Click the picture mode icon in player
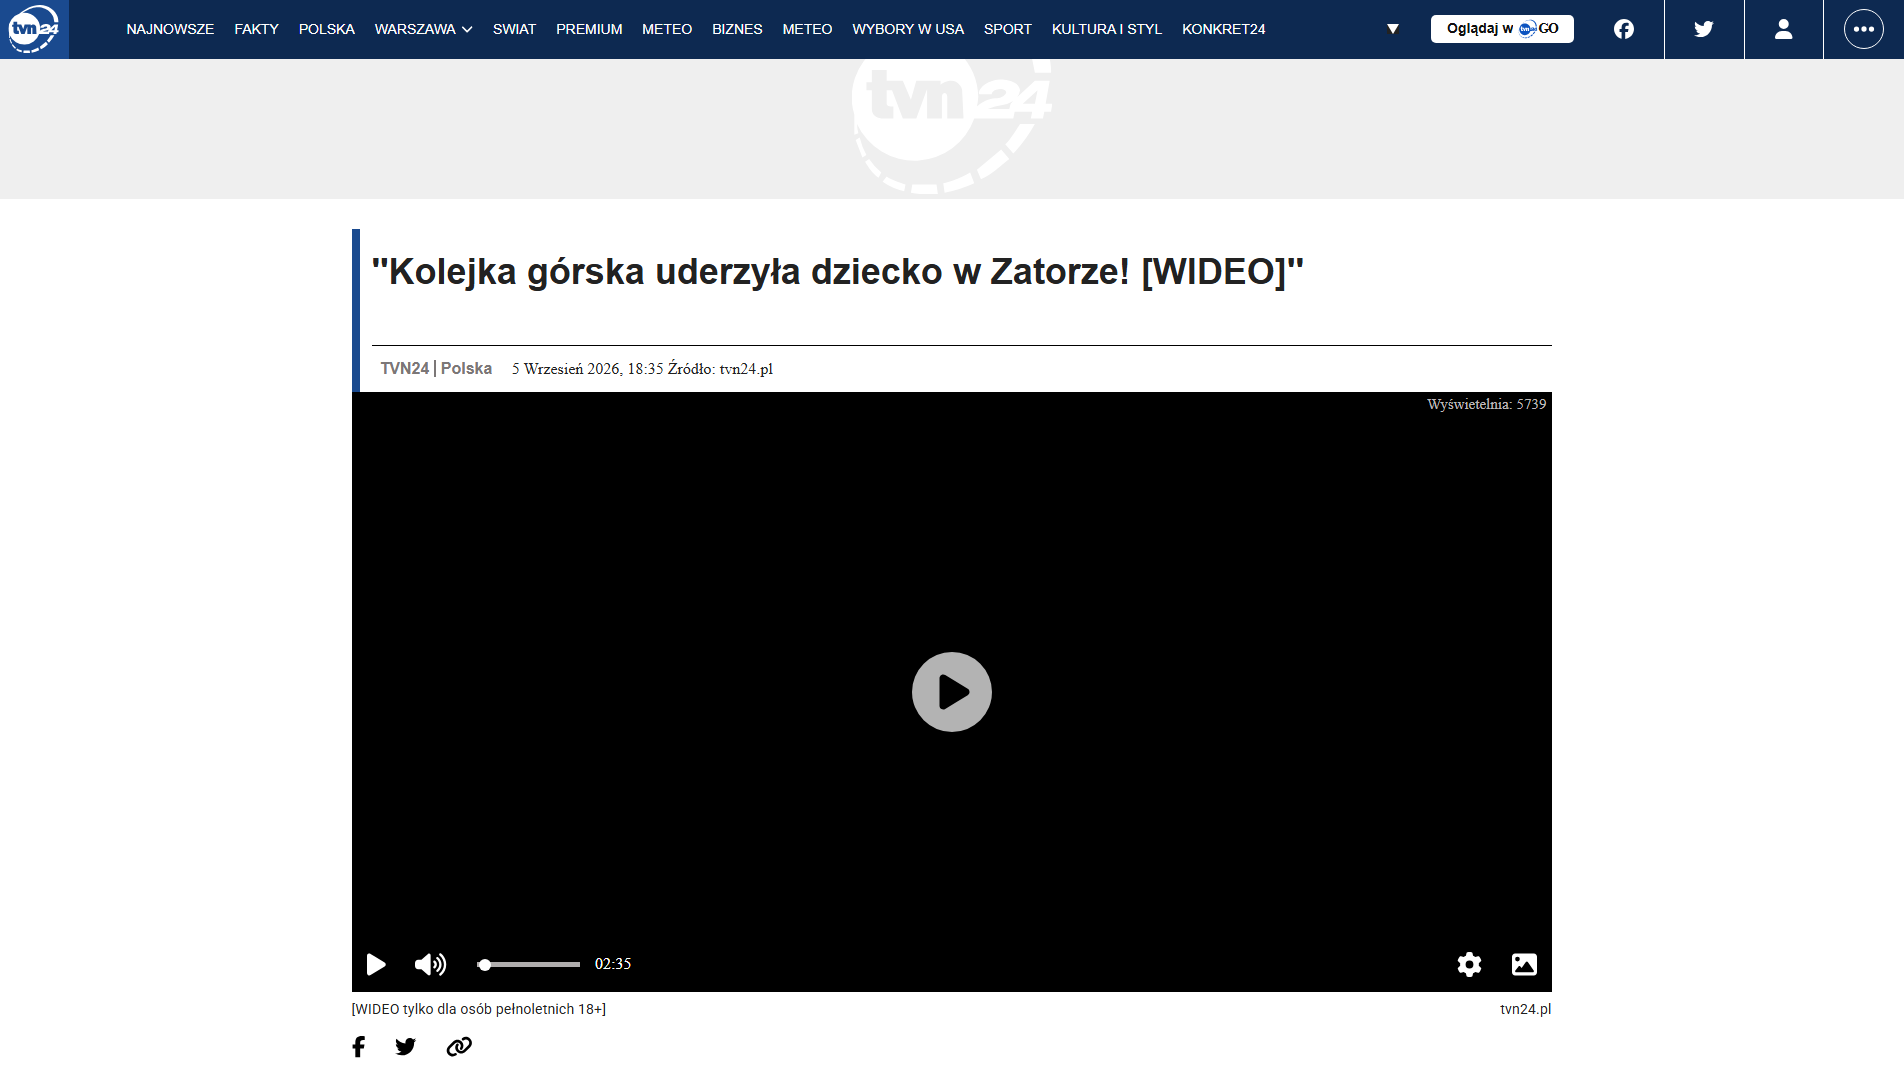The image size is (1904, 1078). [x=1524, y=964]
